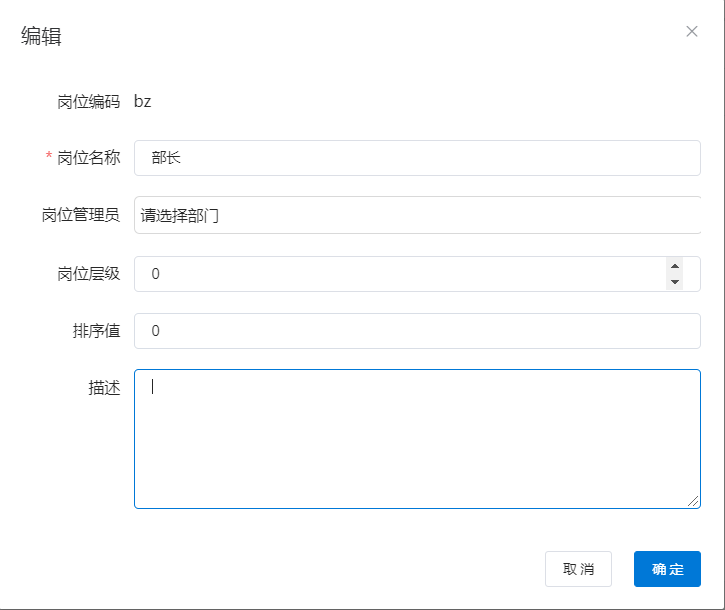Click the 编辑 dialog title
This screenshot has height=610, width=725.
click(42, 37)
